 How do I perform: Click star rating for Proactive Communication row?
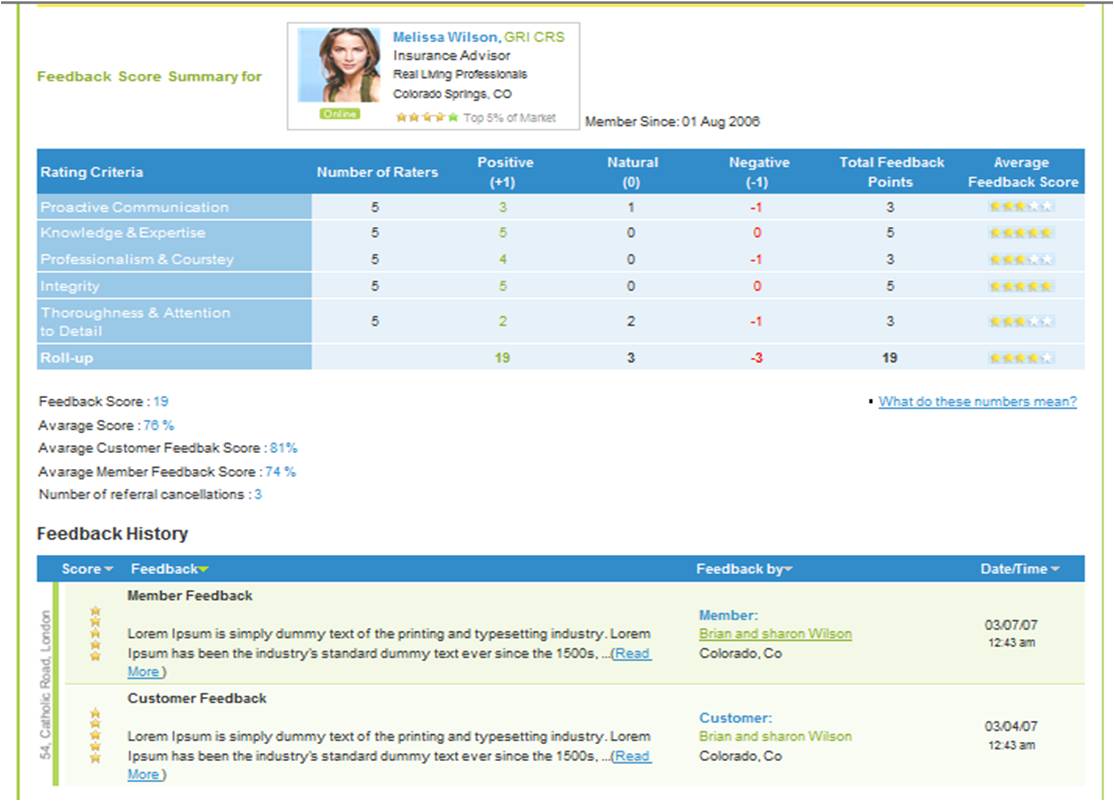click(x=1021, y=207)
